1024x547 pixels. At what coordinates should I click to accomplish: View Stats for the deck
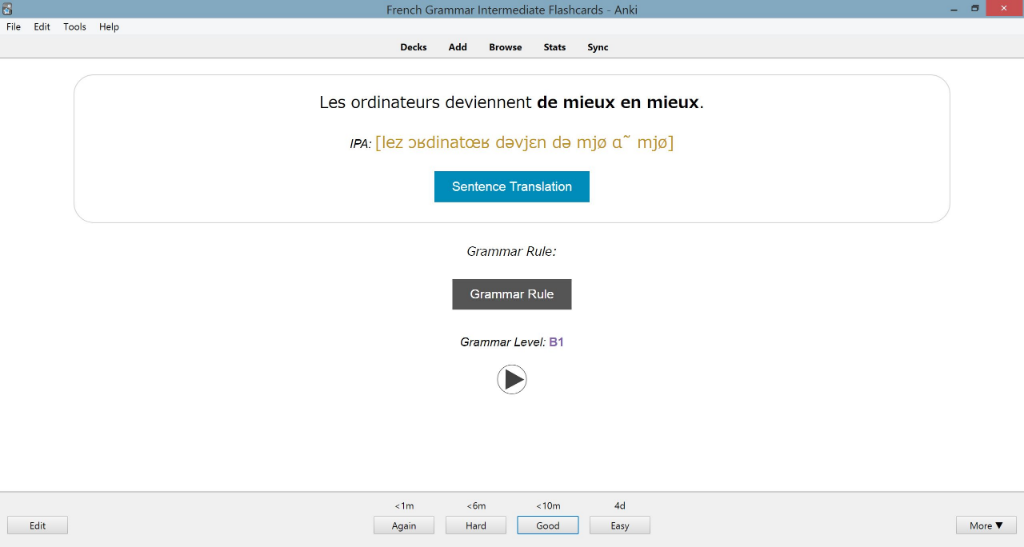[554, 47]
